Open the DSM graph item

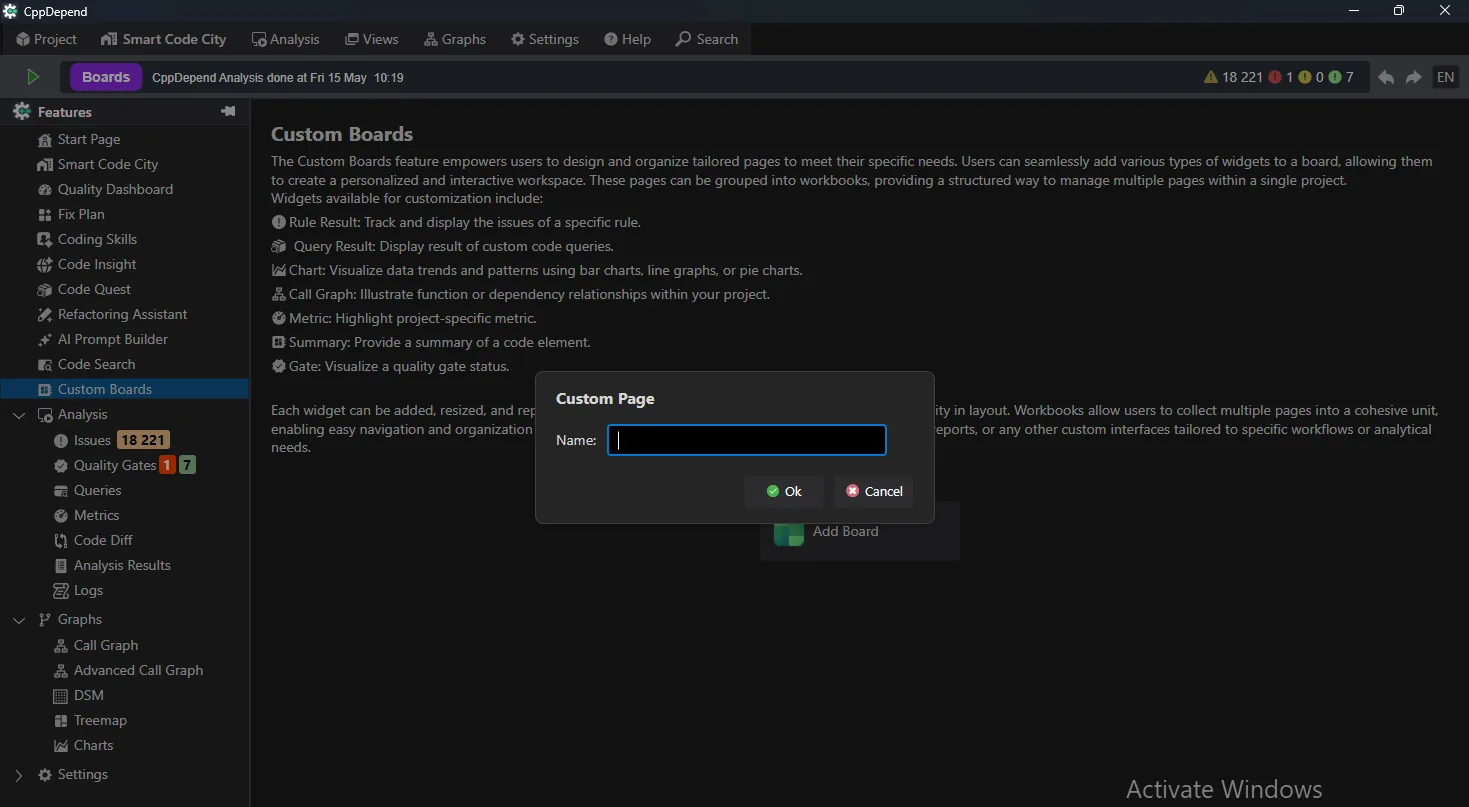(78, 695)
